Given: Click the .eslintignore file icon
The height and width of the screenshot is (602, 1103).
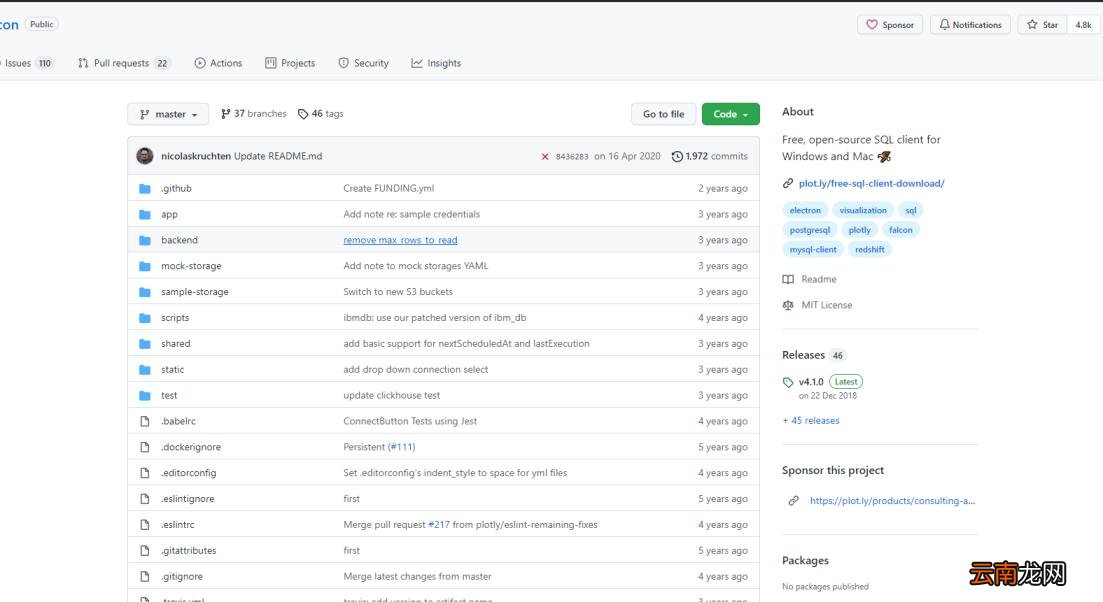Looking at the screenshot, I should pyautogui.click(x=145, y=499).
